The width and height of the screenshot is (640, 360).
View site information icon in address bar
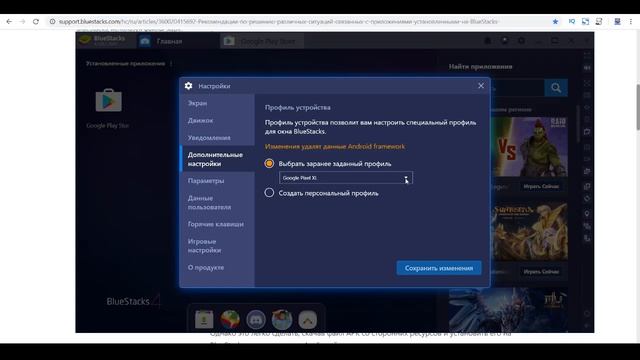pos(52,22)
